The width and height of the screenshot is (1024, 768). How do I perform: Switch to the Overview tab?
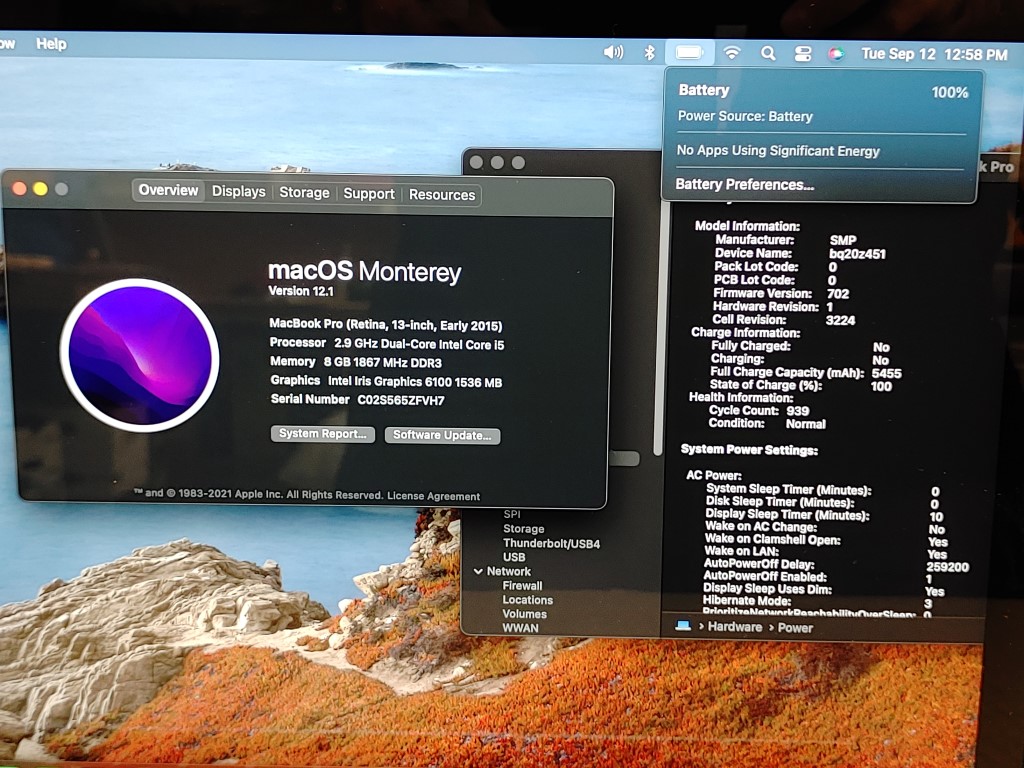click(x=168, y=190)
